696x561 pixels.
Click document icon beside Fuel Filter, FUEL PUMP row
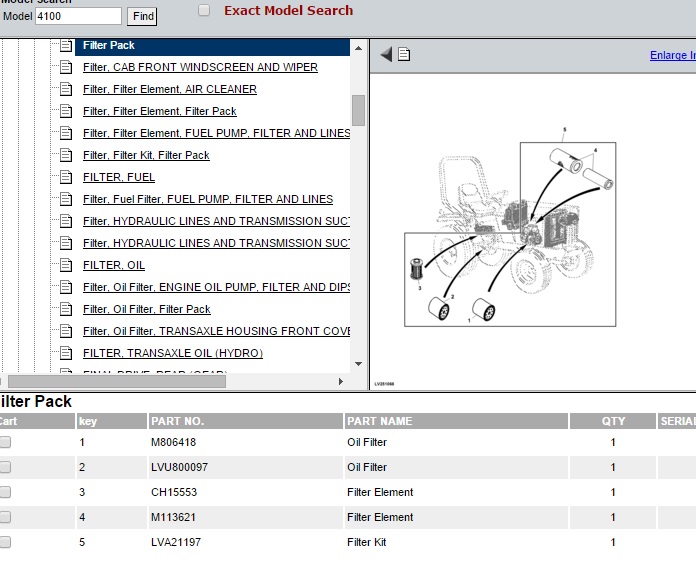(66, 199)
